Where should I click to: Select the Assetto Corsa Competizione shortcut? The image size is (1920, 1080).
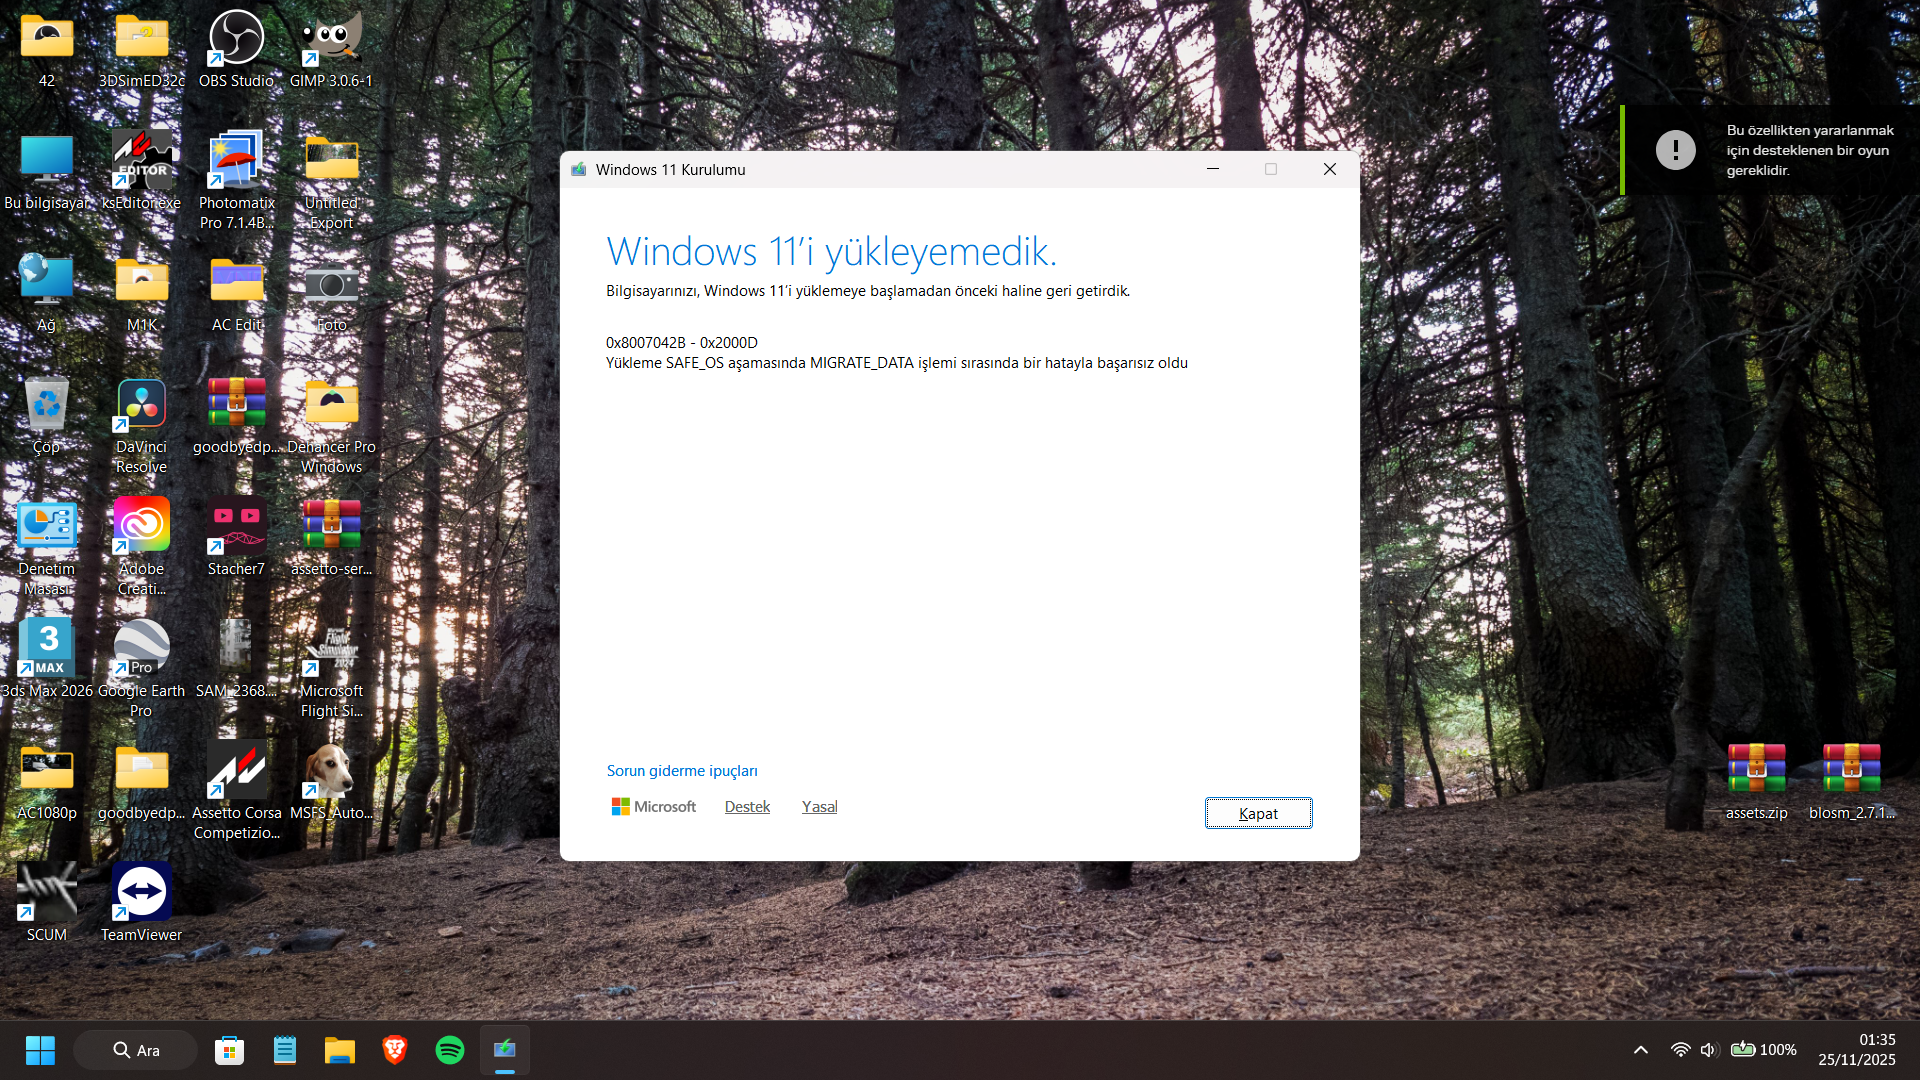point(236,770)
